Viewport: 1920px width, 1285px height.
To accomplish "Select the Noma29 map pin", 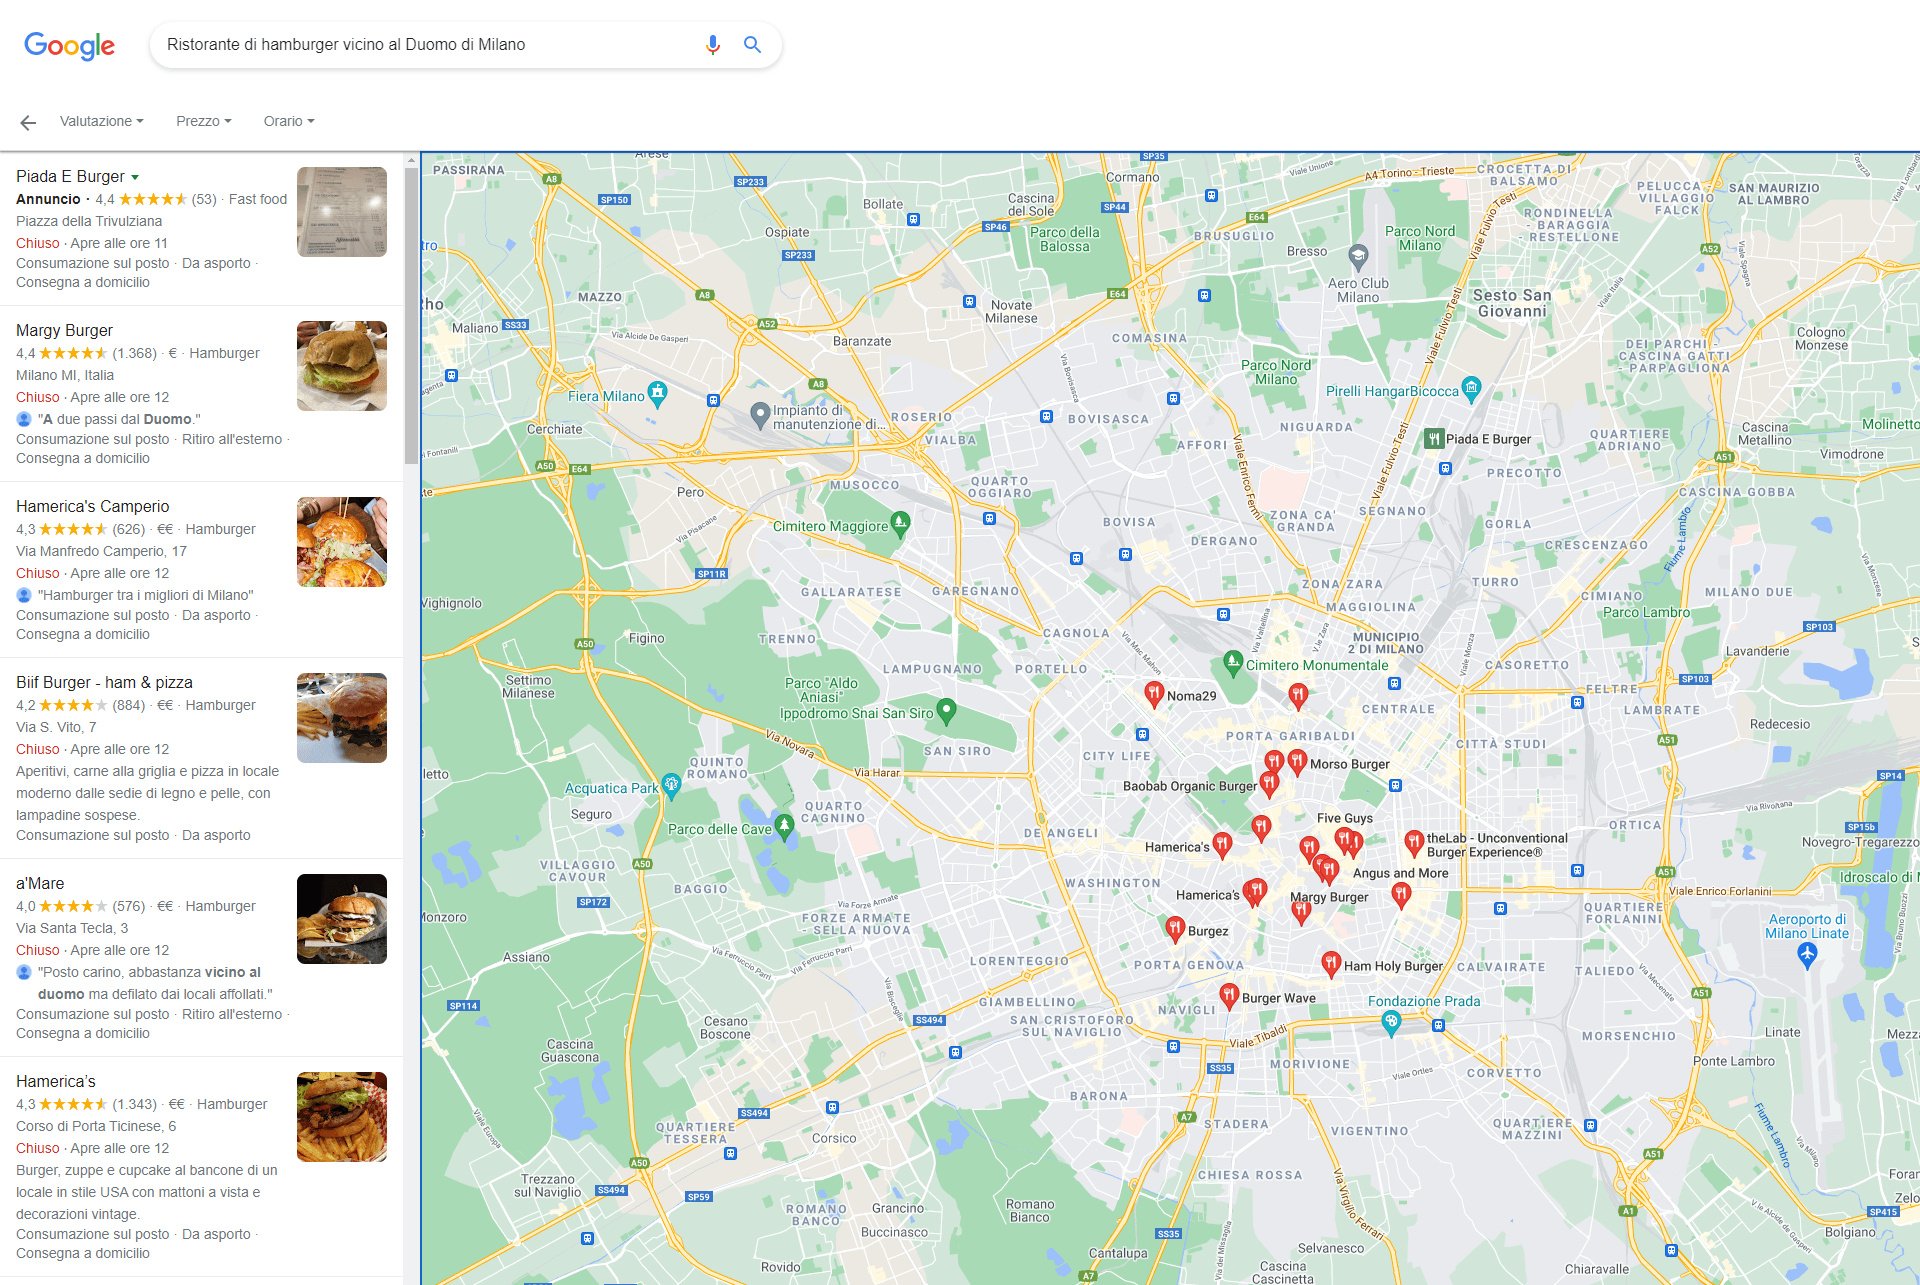I will tap(1154, 693).
